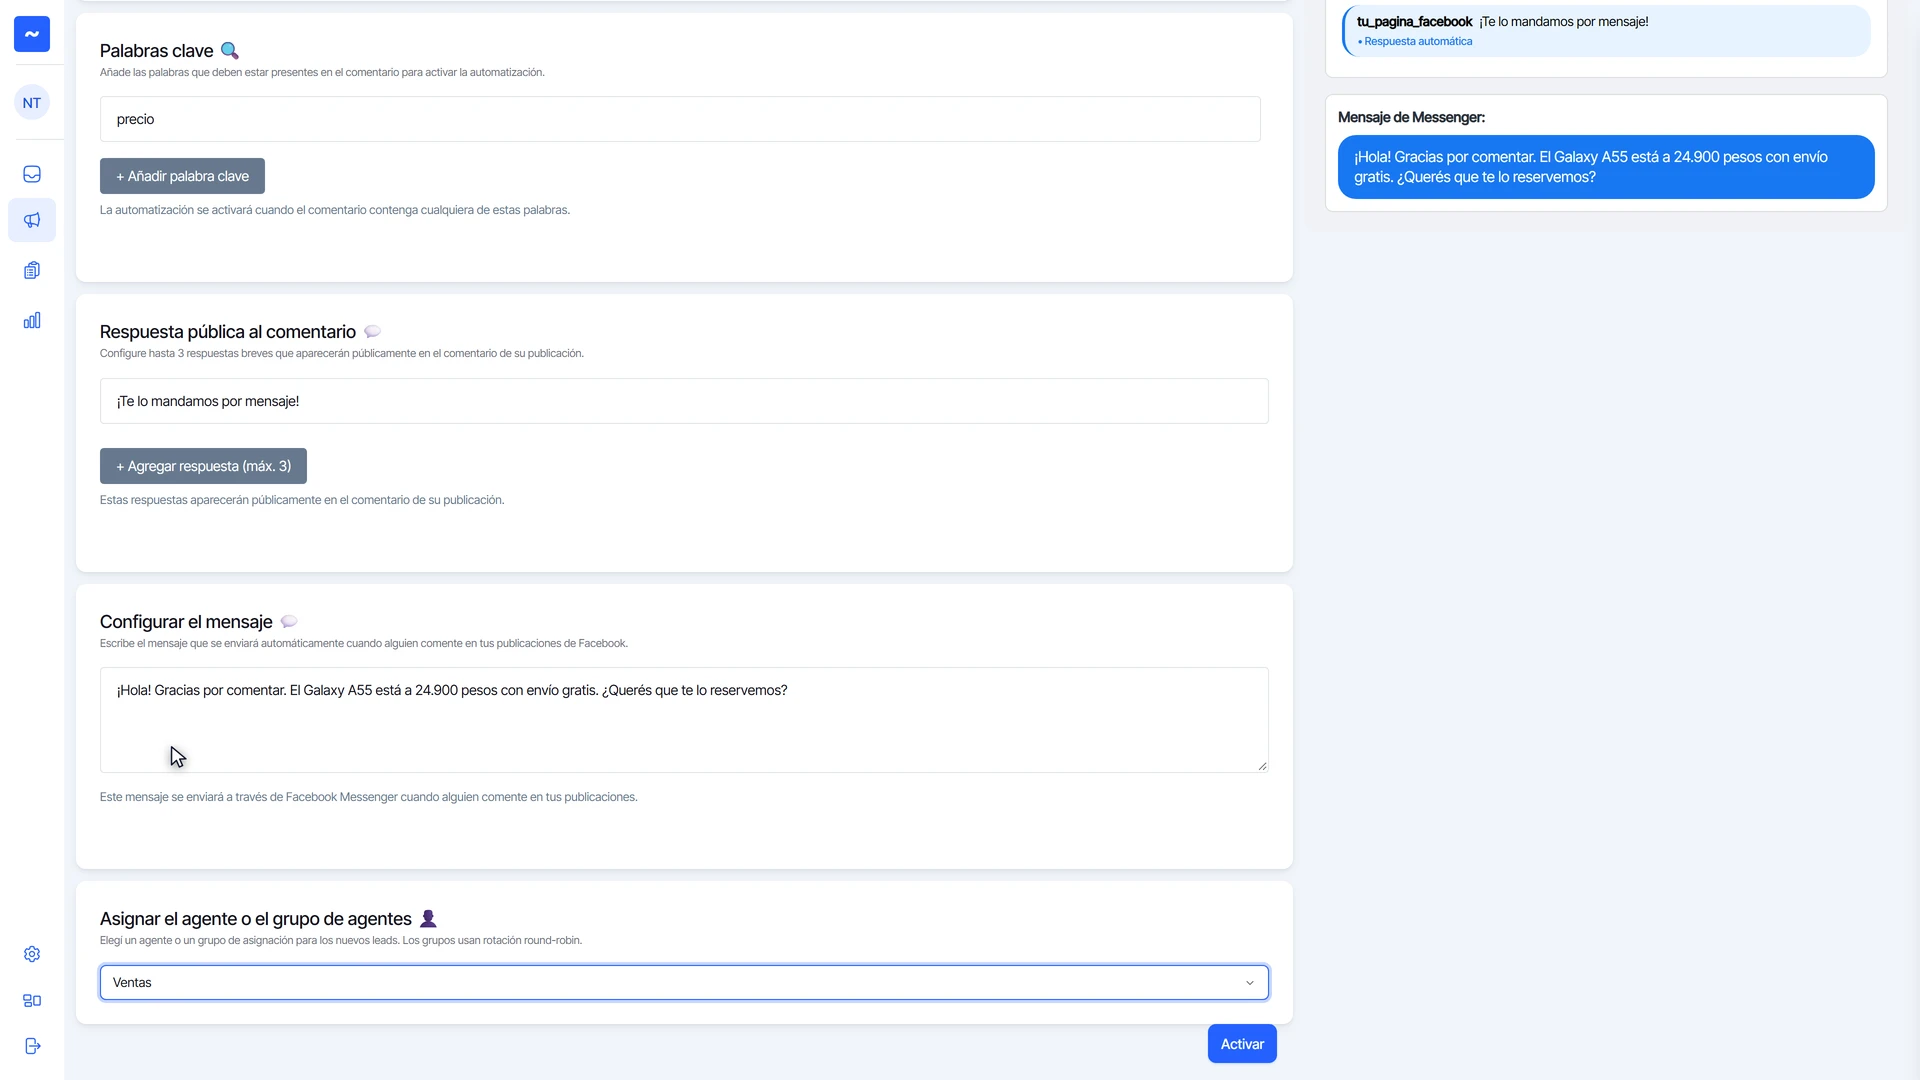Click Agregar respuesta (máx. 3) button
Screen dimensions: 1920x1080
(203, 466)
